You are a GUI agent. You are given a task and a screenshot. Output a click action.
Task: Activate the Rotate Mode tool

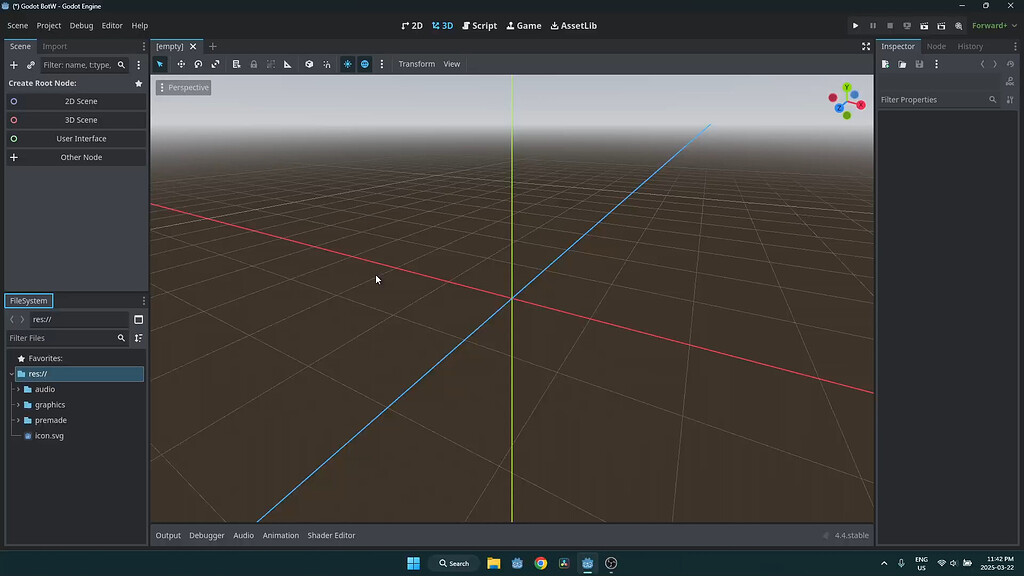pos(198,64)
